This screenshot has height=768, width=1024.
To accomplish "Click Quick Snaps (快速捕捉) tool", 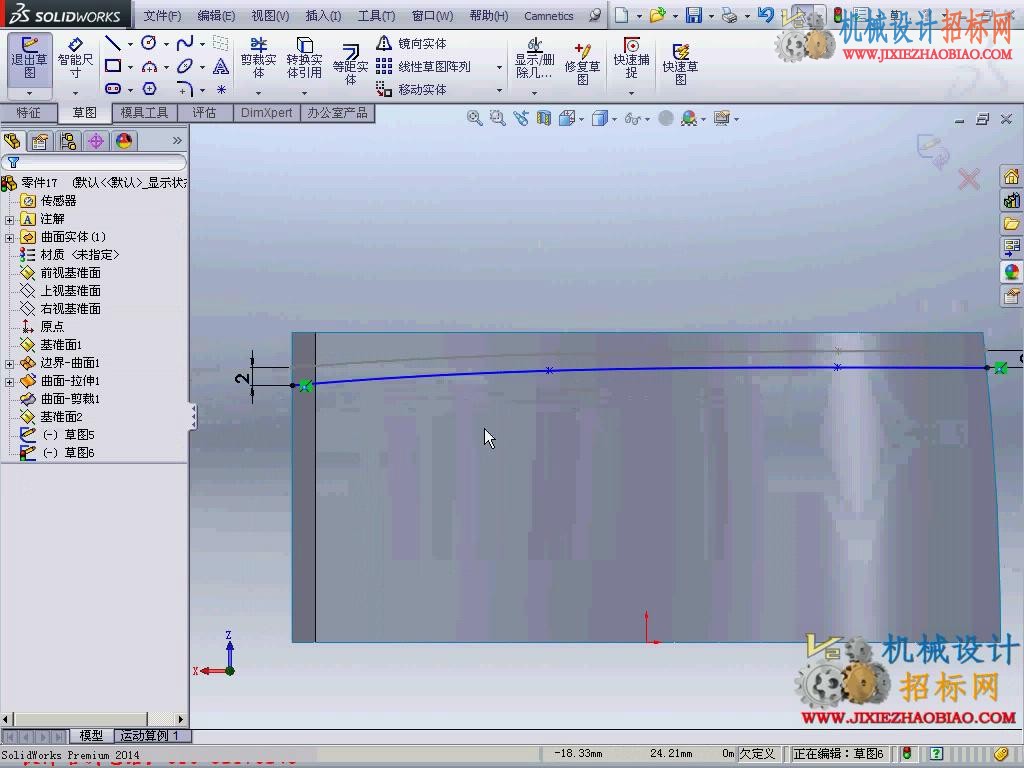I will click(631, 59).
